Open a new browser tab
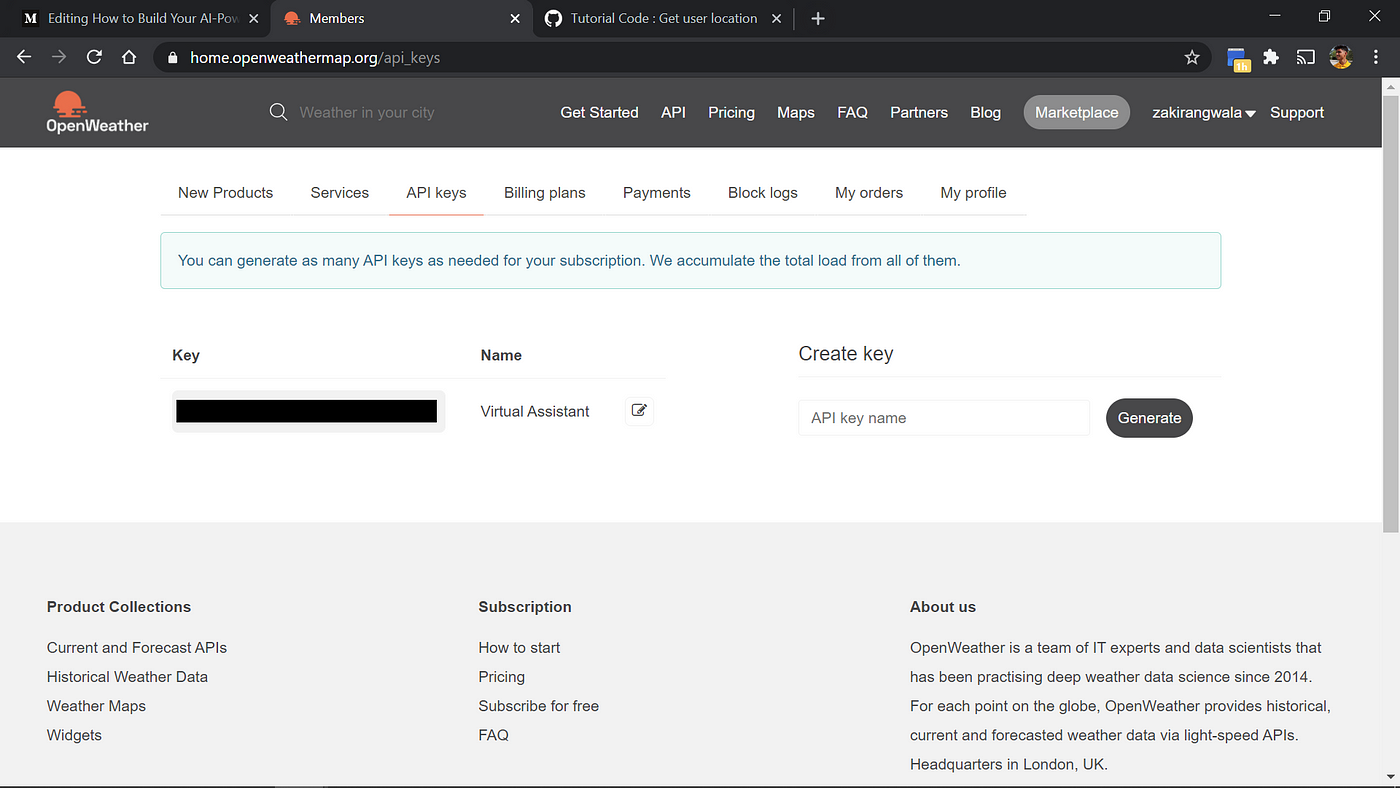Image resolution: width=1400 pixels, height=788 pixels. tap(818, 18)
